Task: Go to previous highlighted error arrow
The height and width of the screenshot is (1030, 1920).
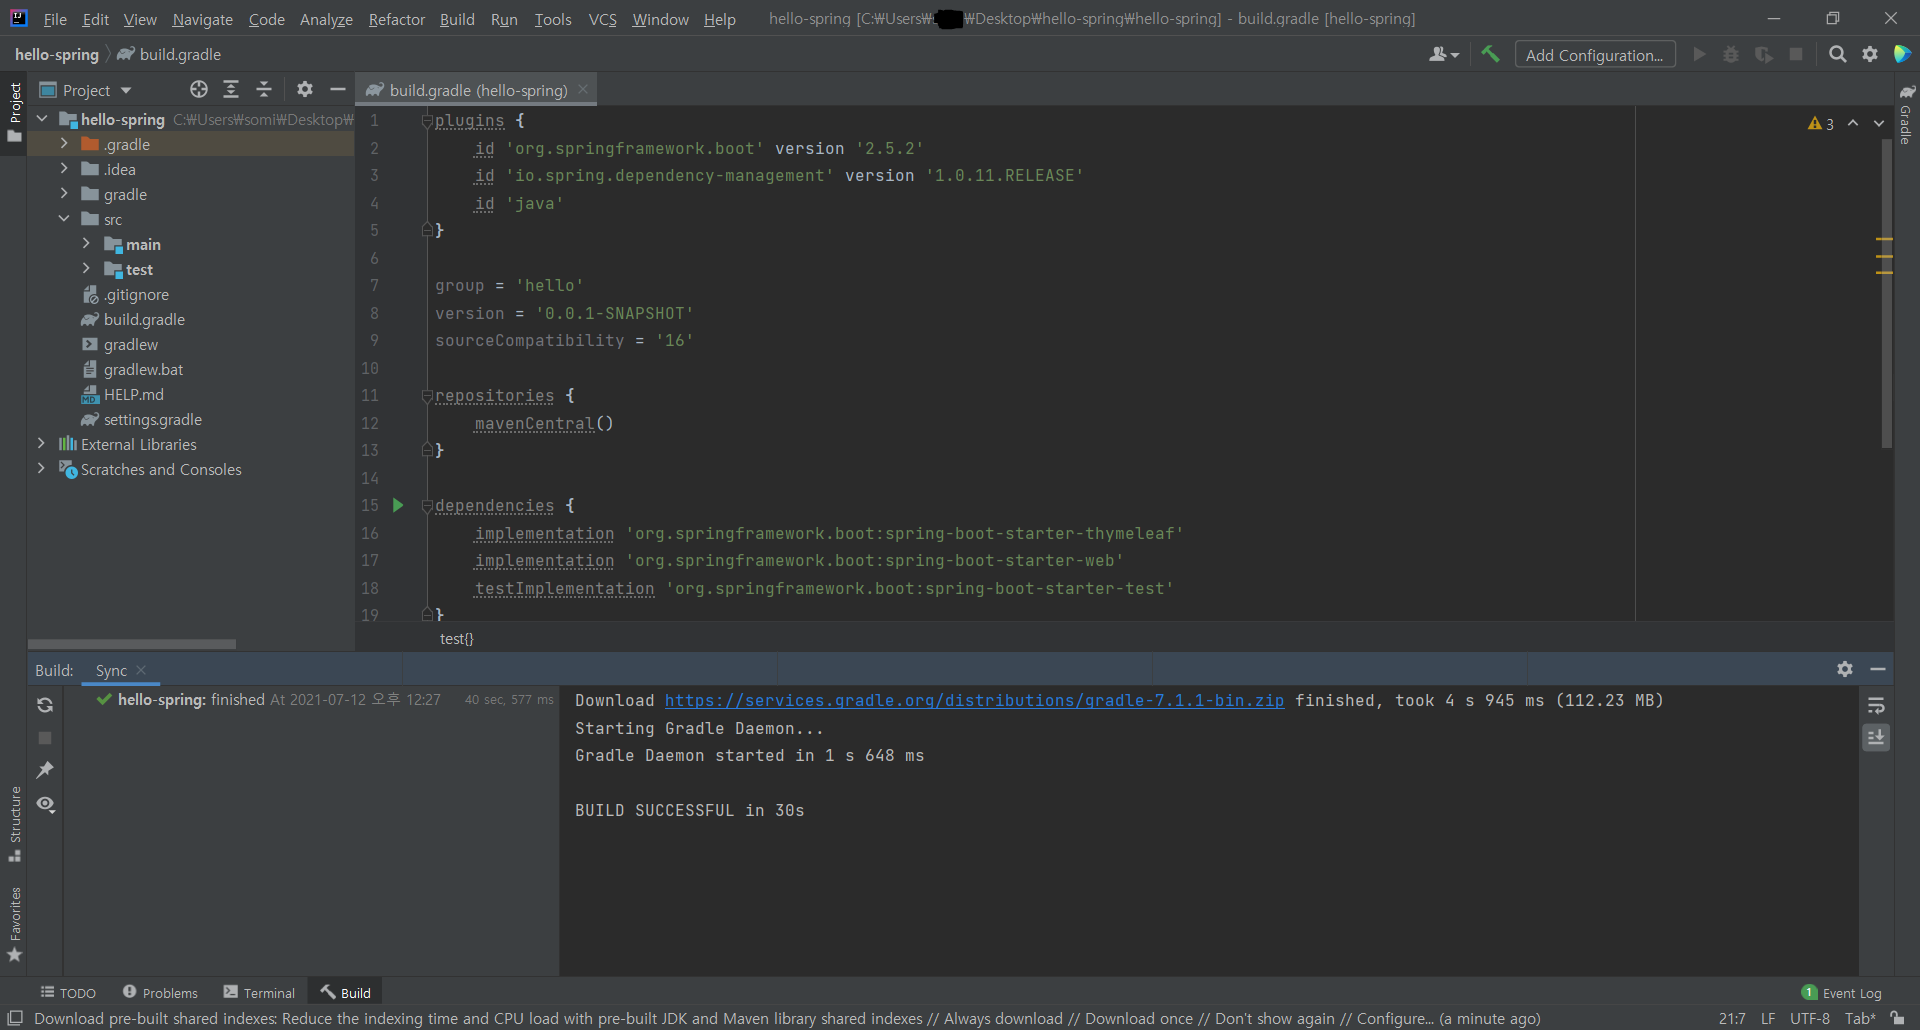Action: pos(1853,123)
